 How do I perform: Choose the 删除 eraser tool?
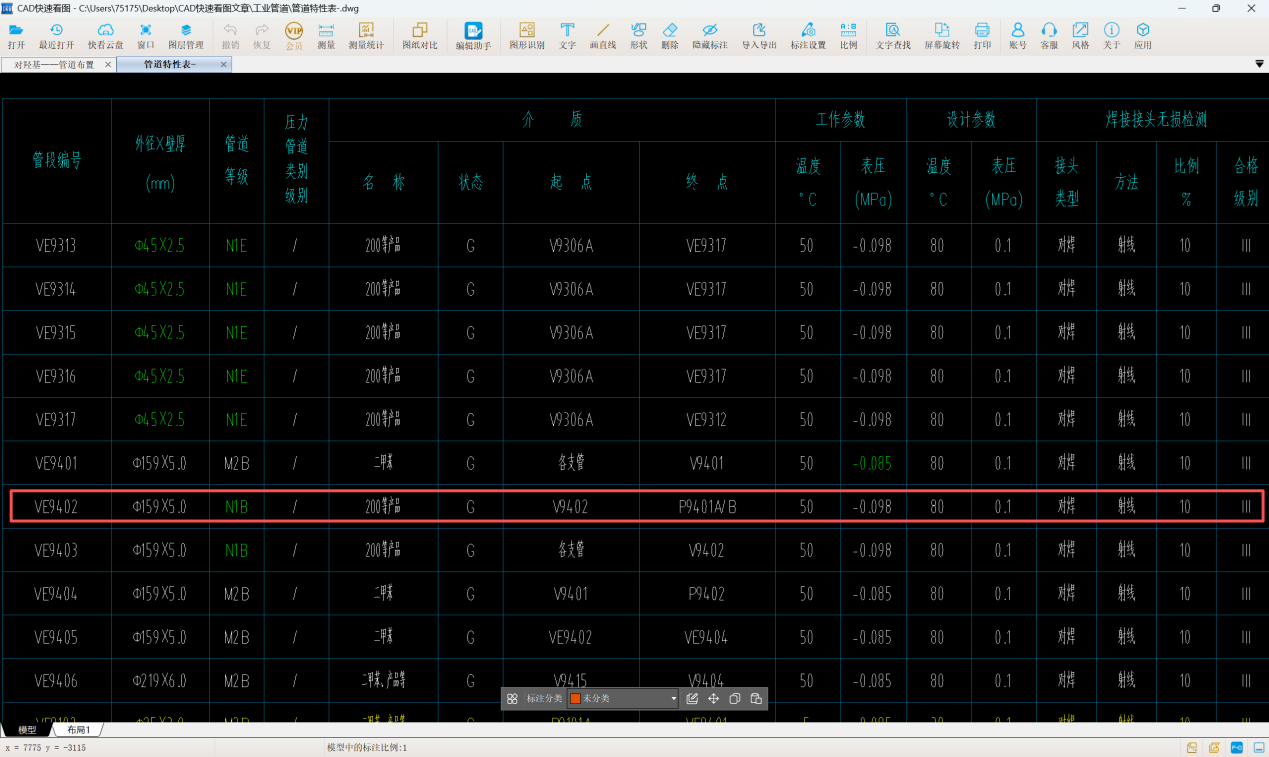coord(670,36)
